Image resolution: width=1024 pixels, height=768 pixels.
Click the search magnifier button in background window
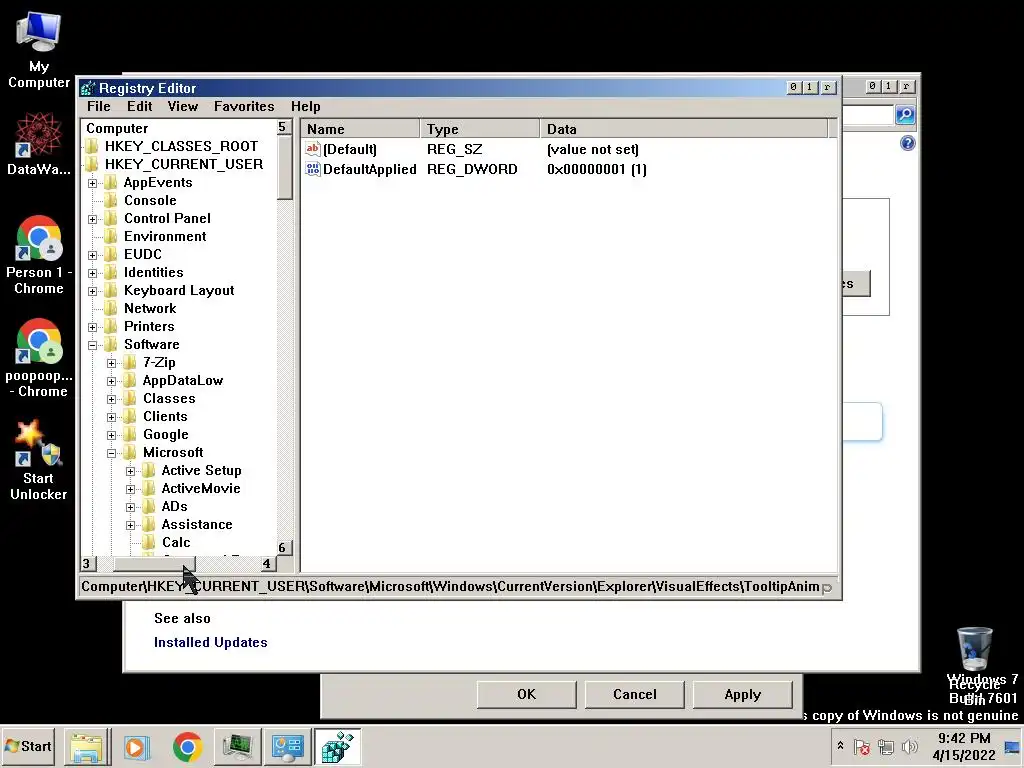click(904, 115)
